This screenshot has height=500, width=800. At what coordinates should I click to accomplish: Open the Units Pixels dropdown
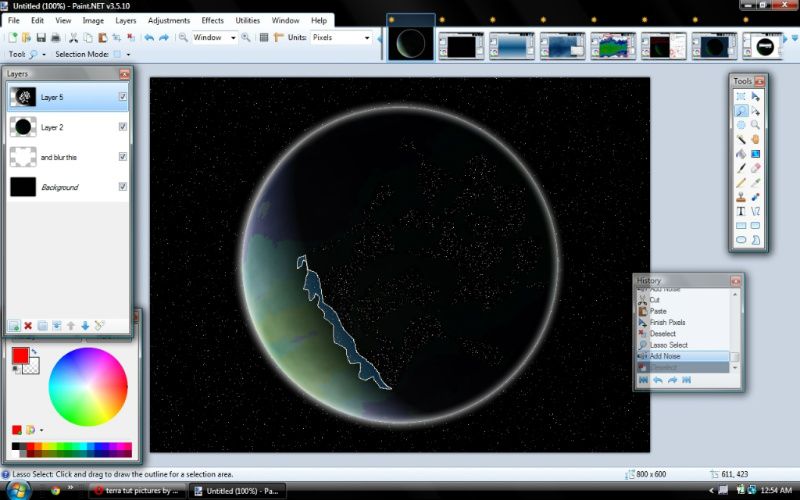[x=366, y=38]
